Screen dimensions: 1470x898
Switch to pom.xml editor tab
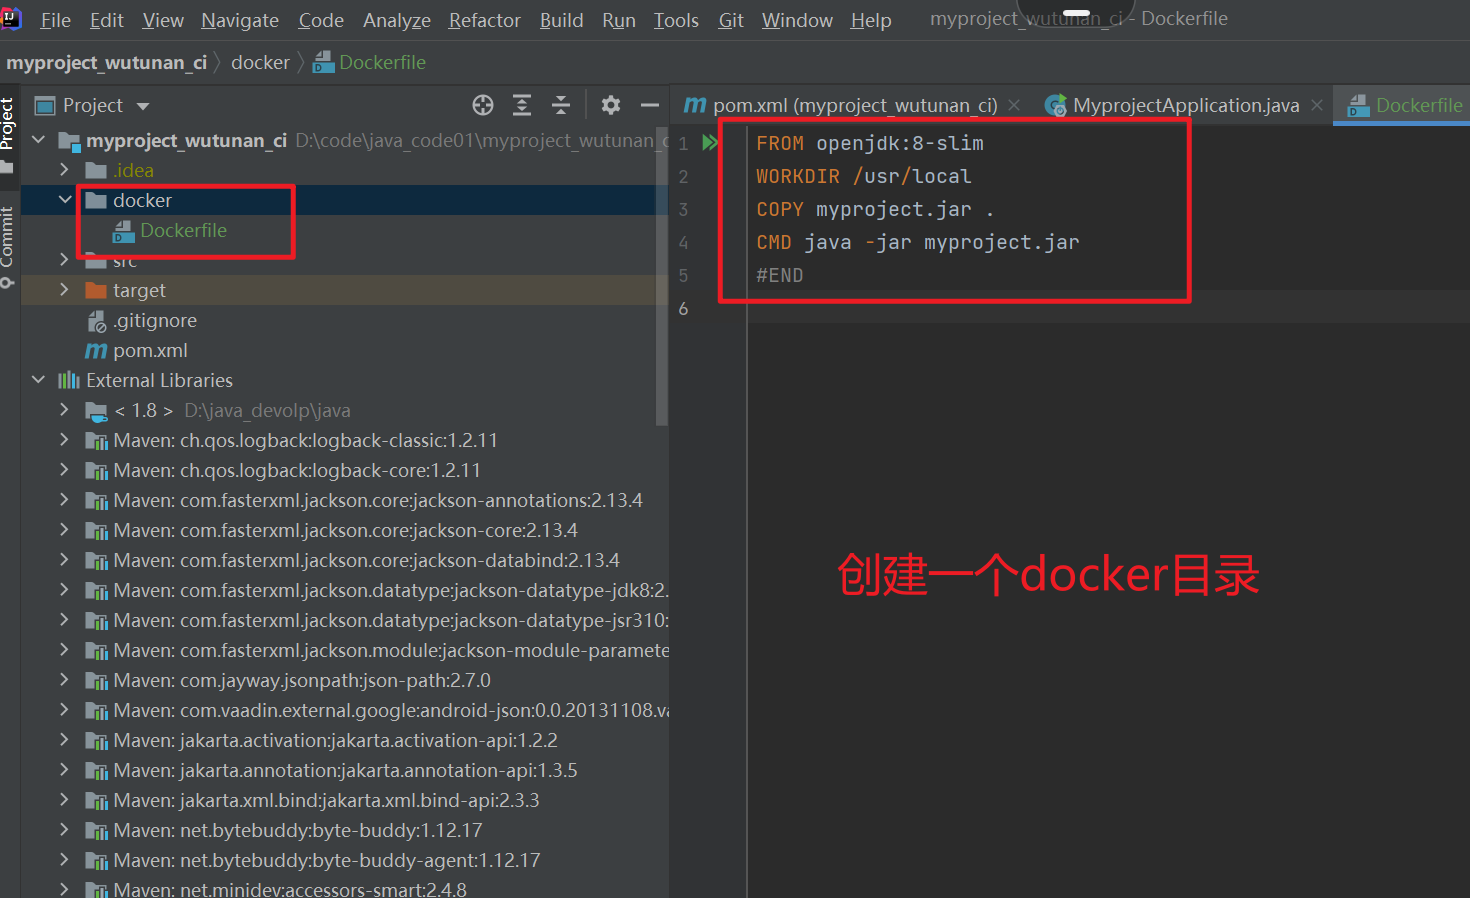pos(855,105)
